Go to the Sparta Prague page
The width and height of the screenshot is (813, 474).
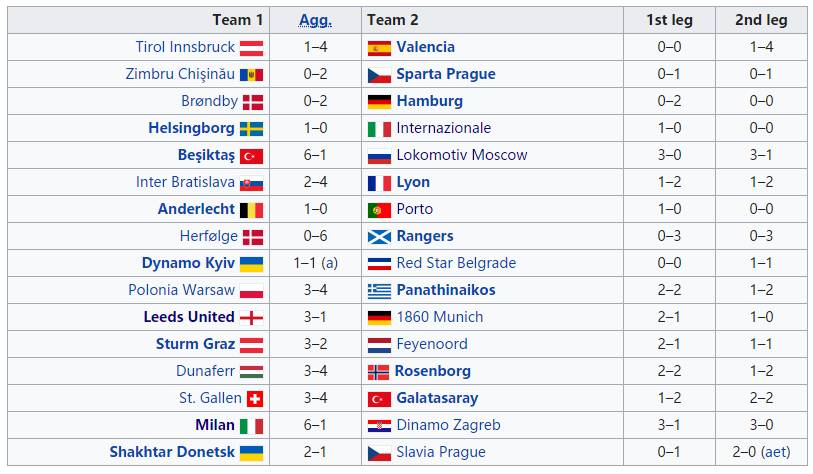445,74
